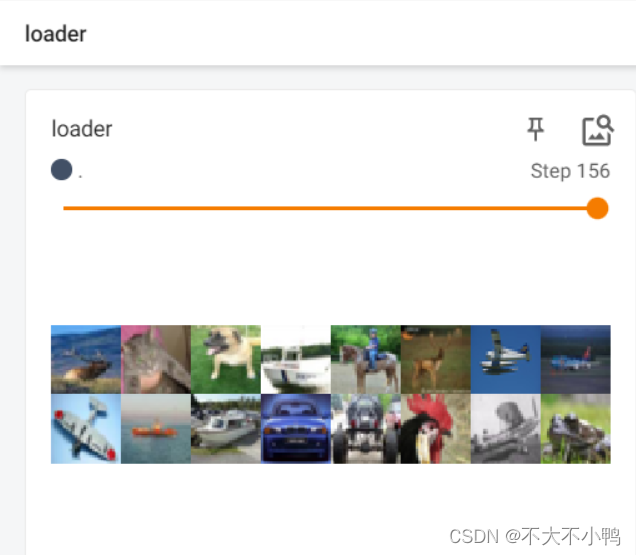Click the Step 156 label
The width and height of the screenshot is (636, 555).
[570, 171]
